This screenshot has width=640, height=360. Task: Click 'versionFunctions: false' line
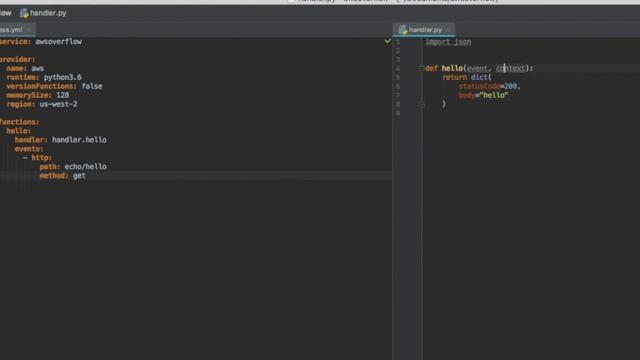(54, 86)
